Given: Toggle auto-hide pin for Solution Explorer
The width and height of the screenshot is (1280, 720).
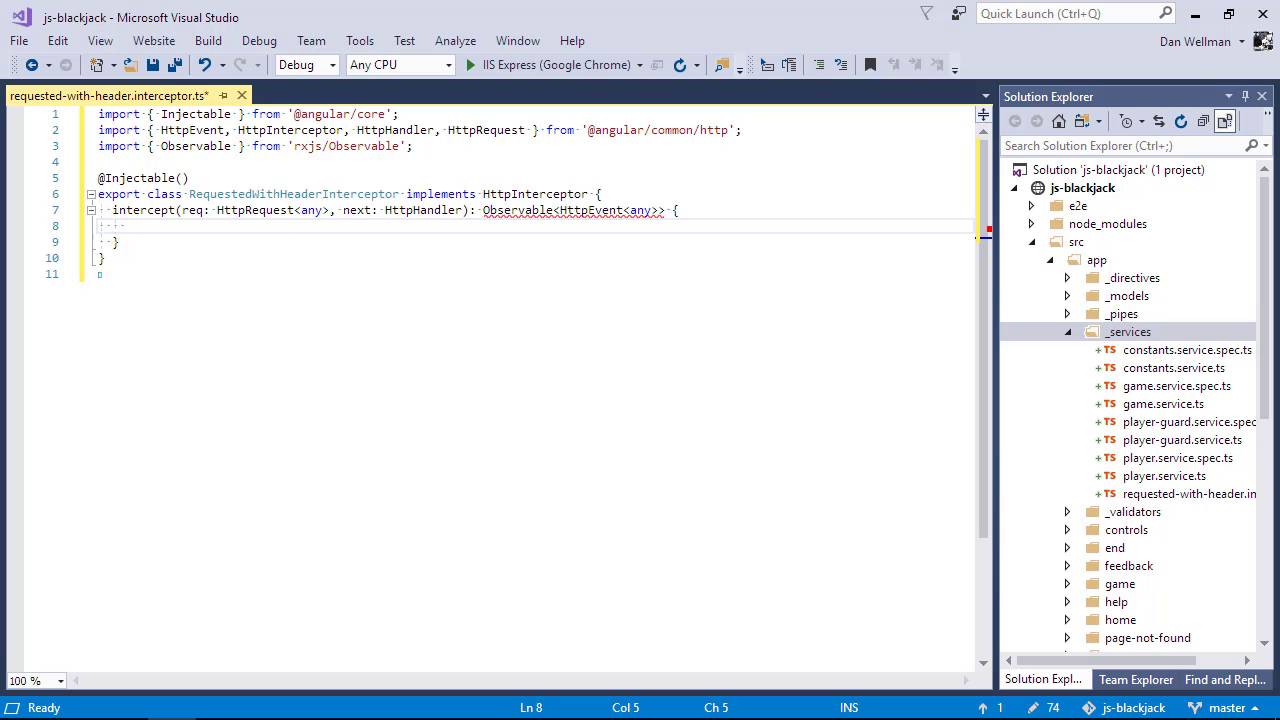Looking at the screenshot, I should 1245,96.
